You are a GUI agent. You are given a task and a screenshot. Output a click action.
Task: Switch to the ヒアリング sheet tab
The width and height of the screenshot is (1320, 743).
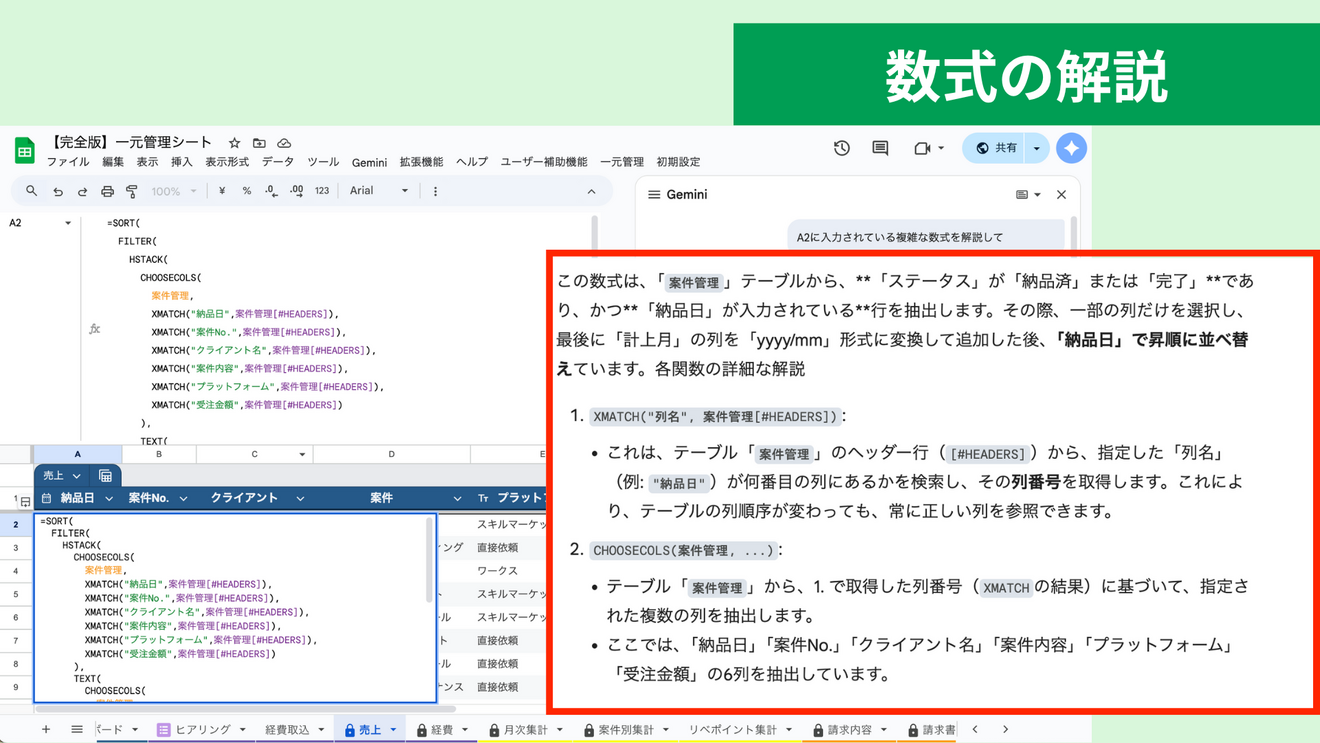click(x=202, y=730)
